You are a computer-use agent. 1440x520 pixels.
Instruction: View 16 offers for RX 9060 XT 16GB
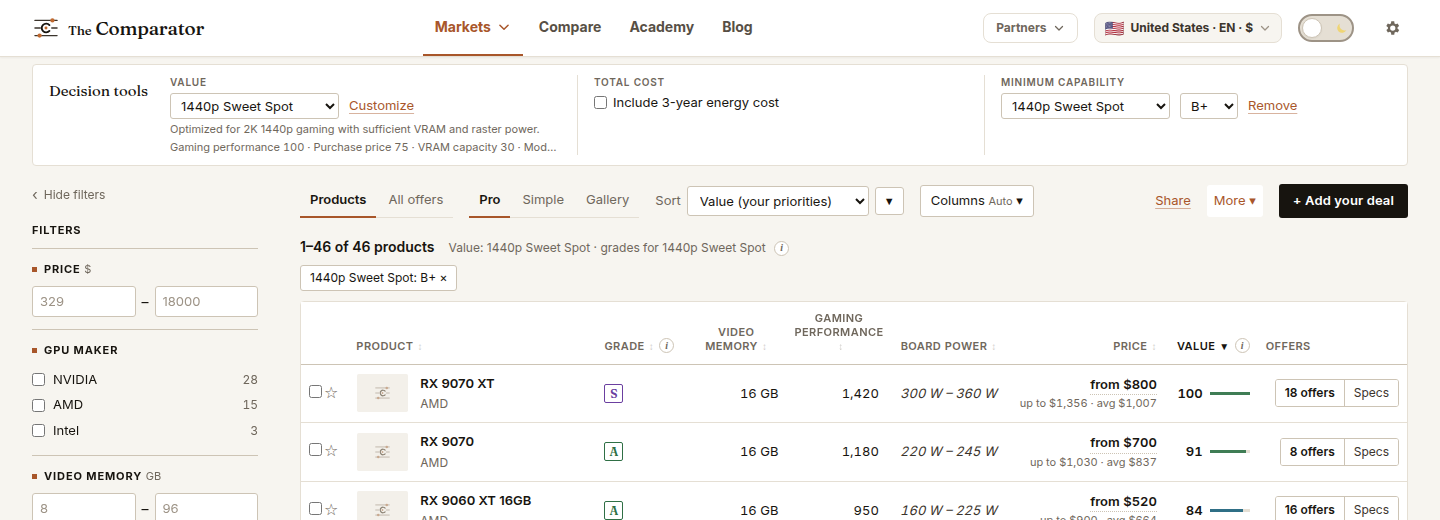[1310, 509]
